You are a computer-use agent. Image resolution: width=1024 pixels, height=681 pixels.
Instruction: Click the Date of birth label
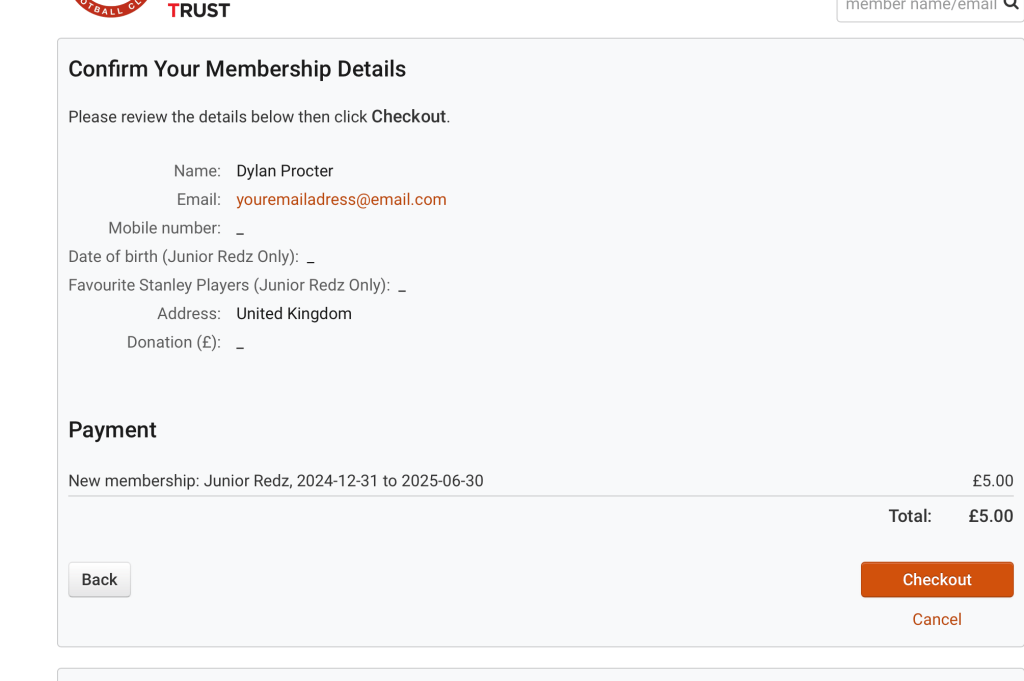(183, 257)
